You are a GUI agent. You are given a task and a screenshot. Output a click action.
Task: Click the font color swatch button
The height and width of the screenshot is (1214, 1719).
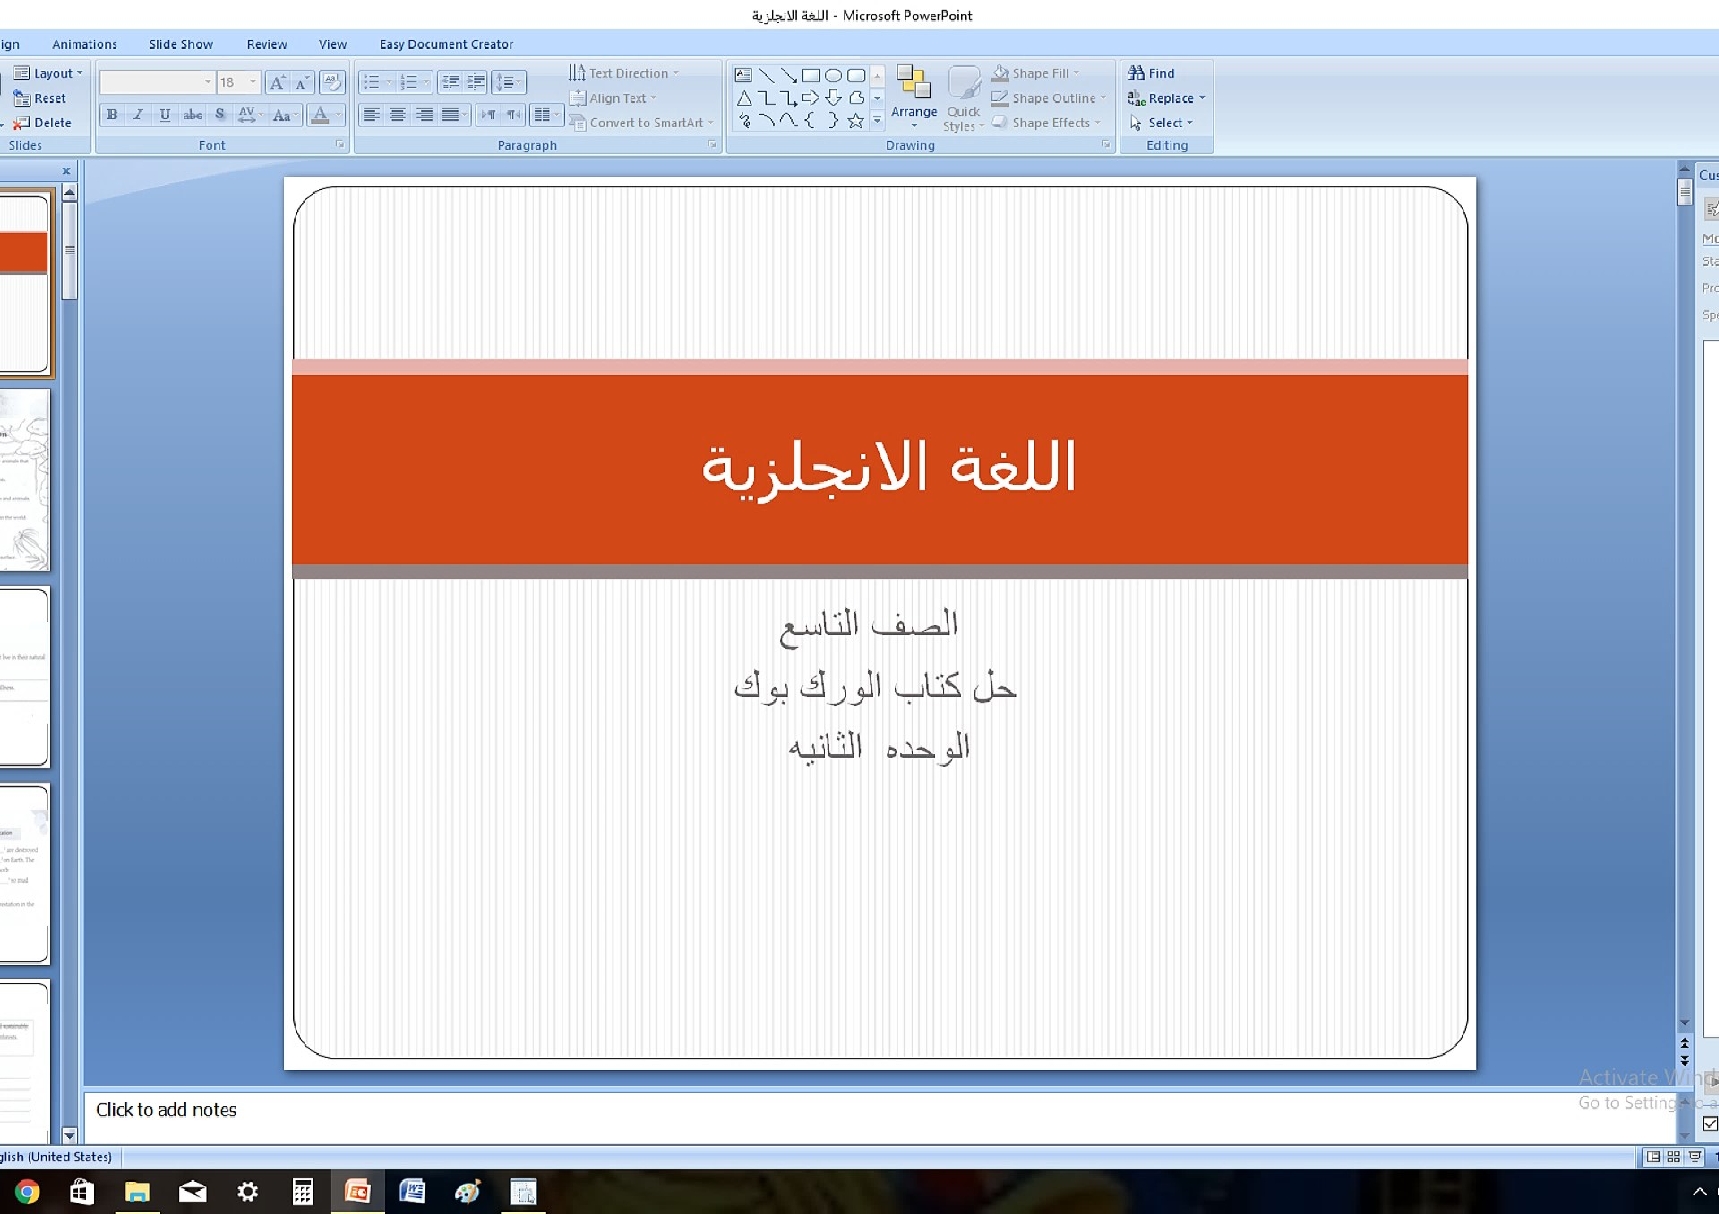click(x=320, y=115)
